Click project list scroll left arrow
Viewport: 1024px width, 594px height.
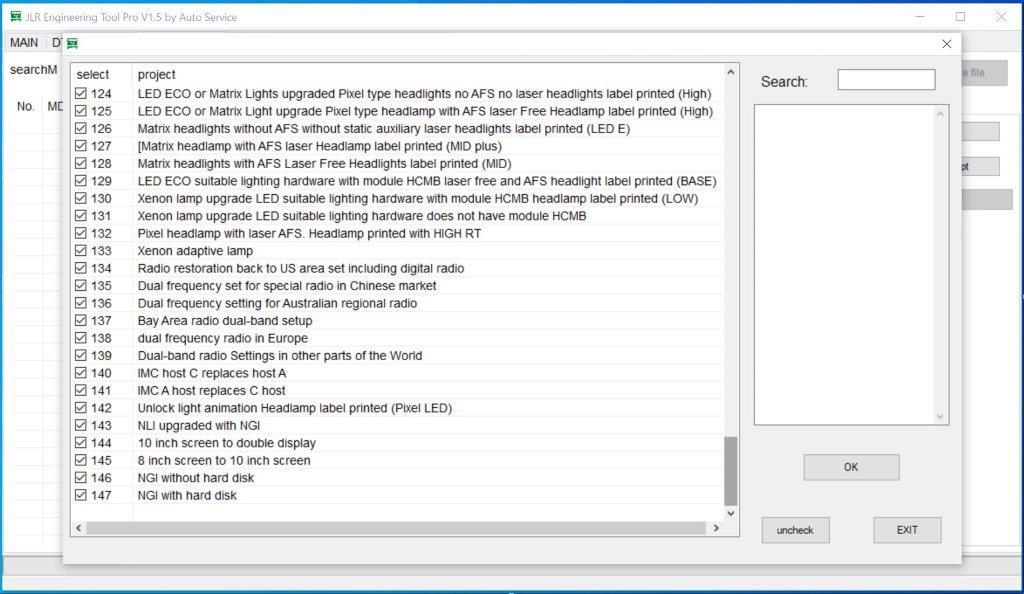click(x=79, y=528)
